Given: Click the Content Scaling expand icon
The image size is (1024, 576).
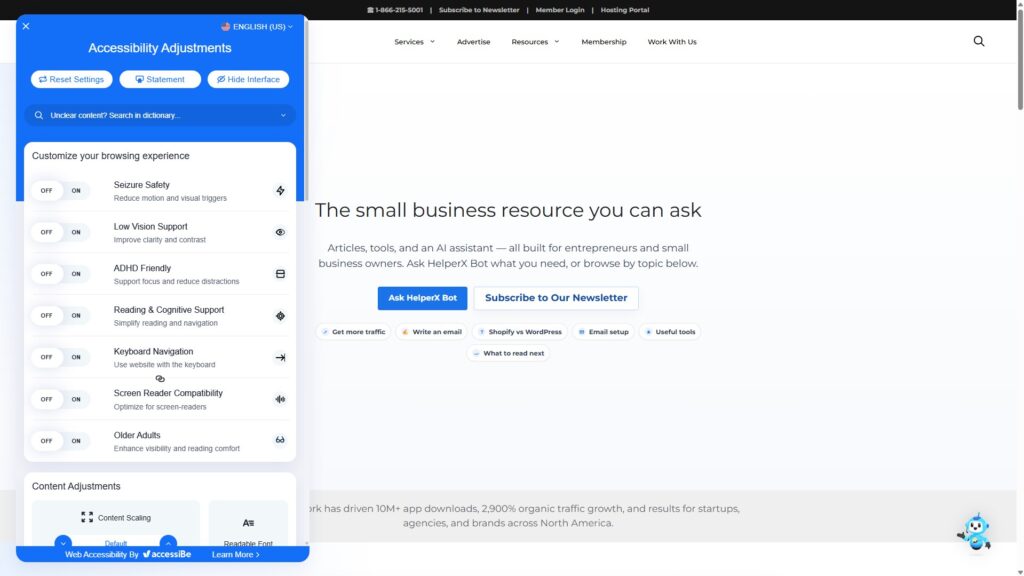Looking at the screenshot, I should click(x=87, y=517).
